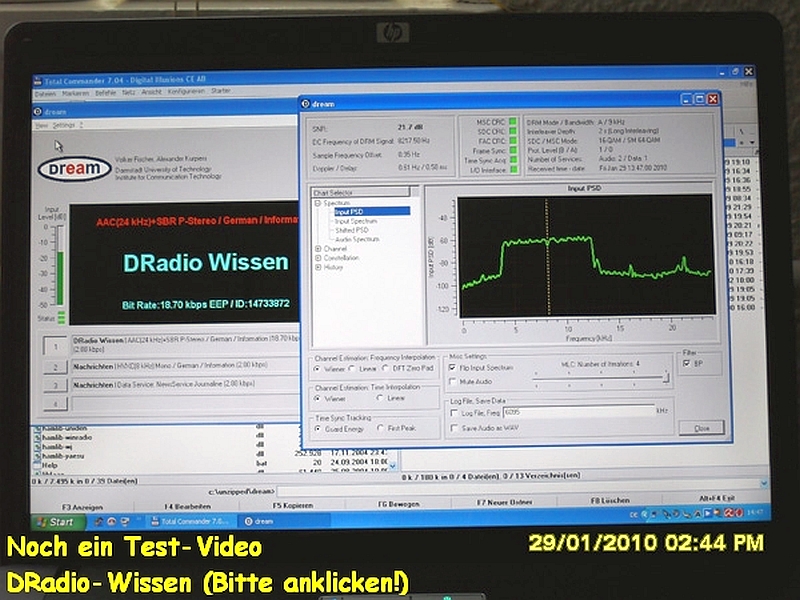This screenshot has width=800, height=600.
Task: Choose DFT Zero Pad frequency interpolation
Action: 385,368
